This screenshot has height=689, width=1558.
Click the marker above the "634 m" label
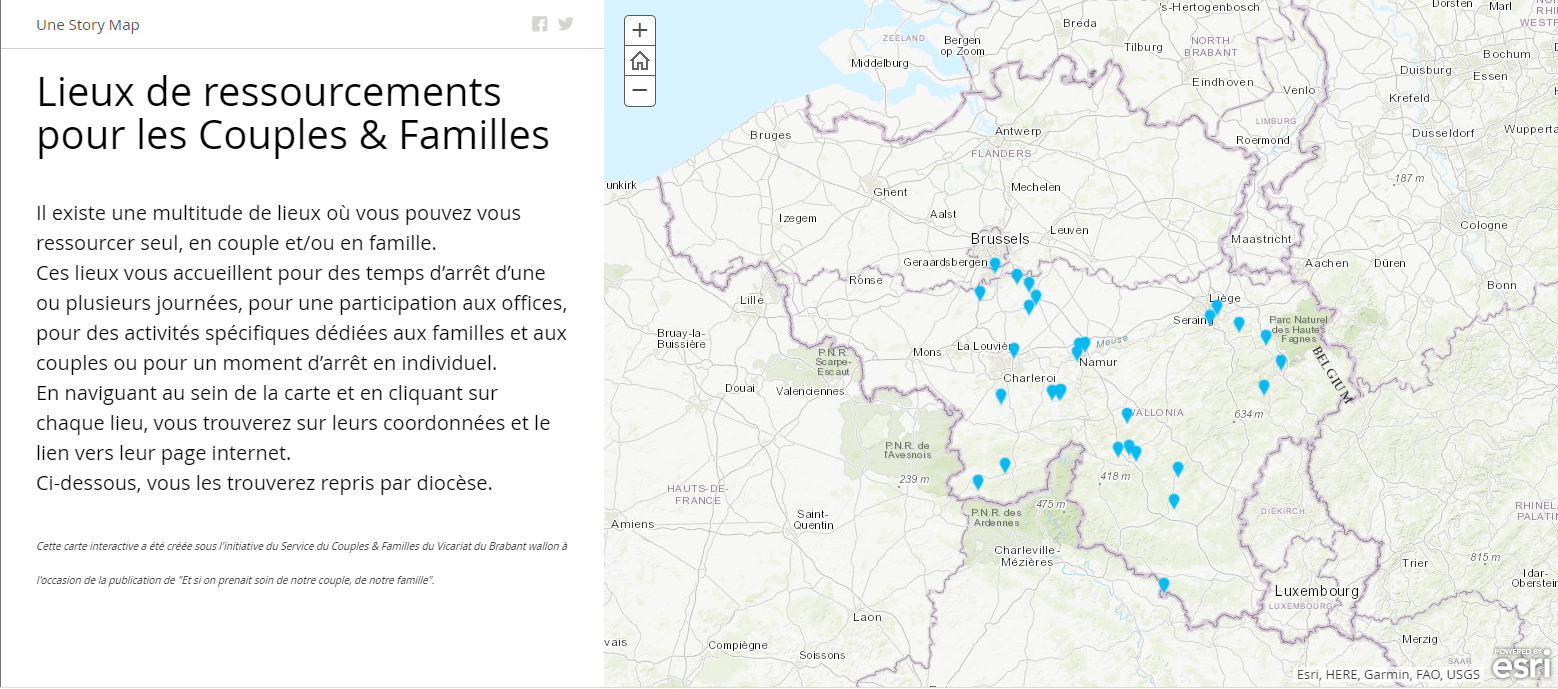(1264, 386)
